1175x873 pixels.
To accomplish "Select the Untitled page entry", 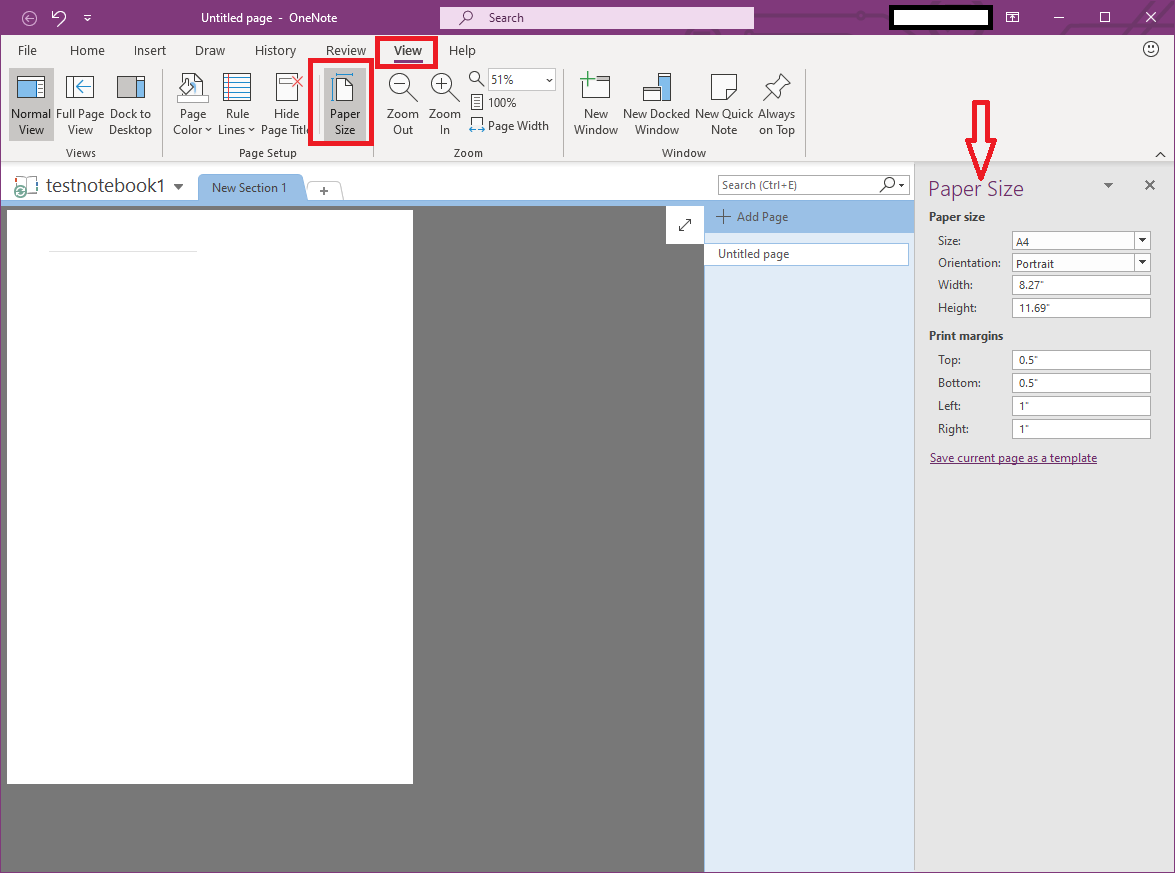I will tap(806, 254).
